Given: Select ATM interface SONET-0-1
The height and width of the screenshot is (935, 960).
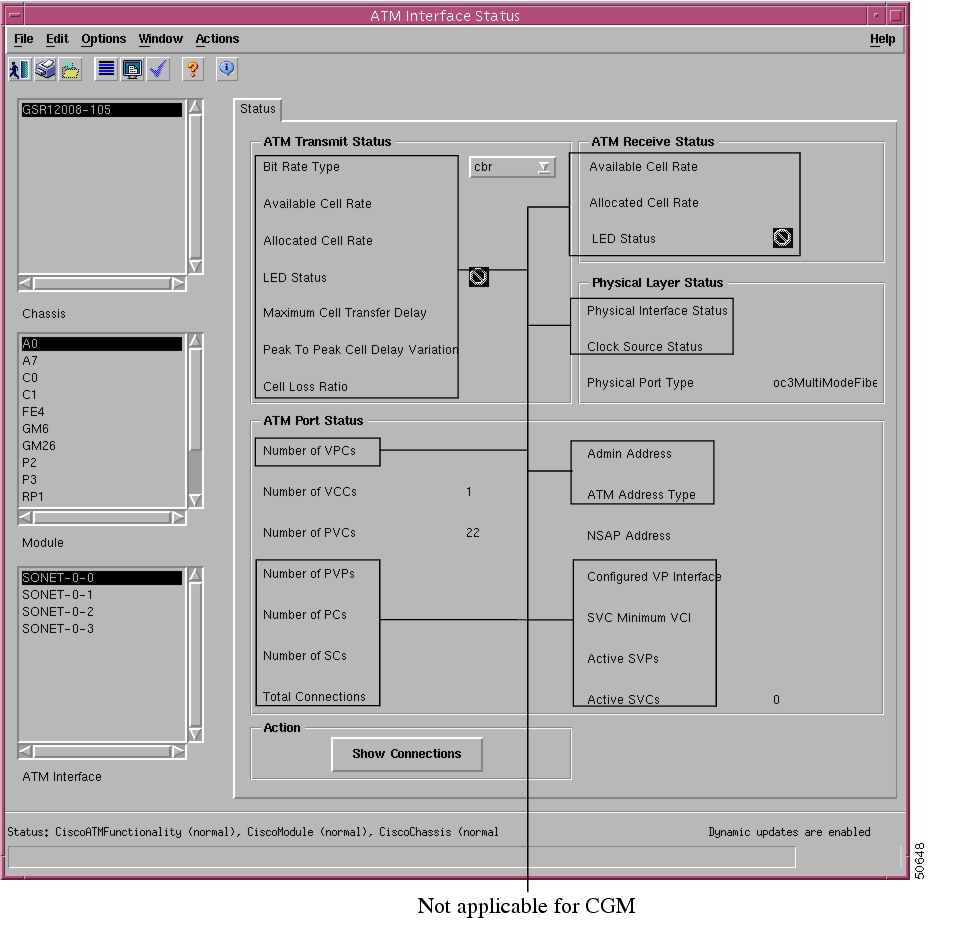Looking at the screenshot, I should tap(101, 595).
